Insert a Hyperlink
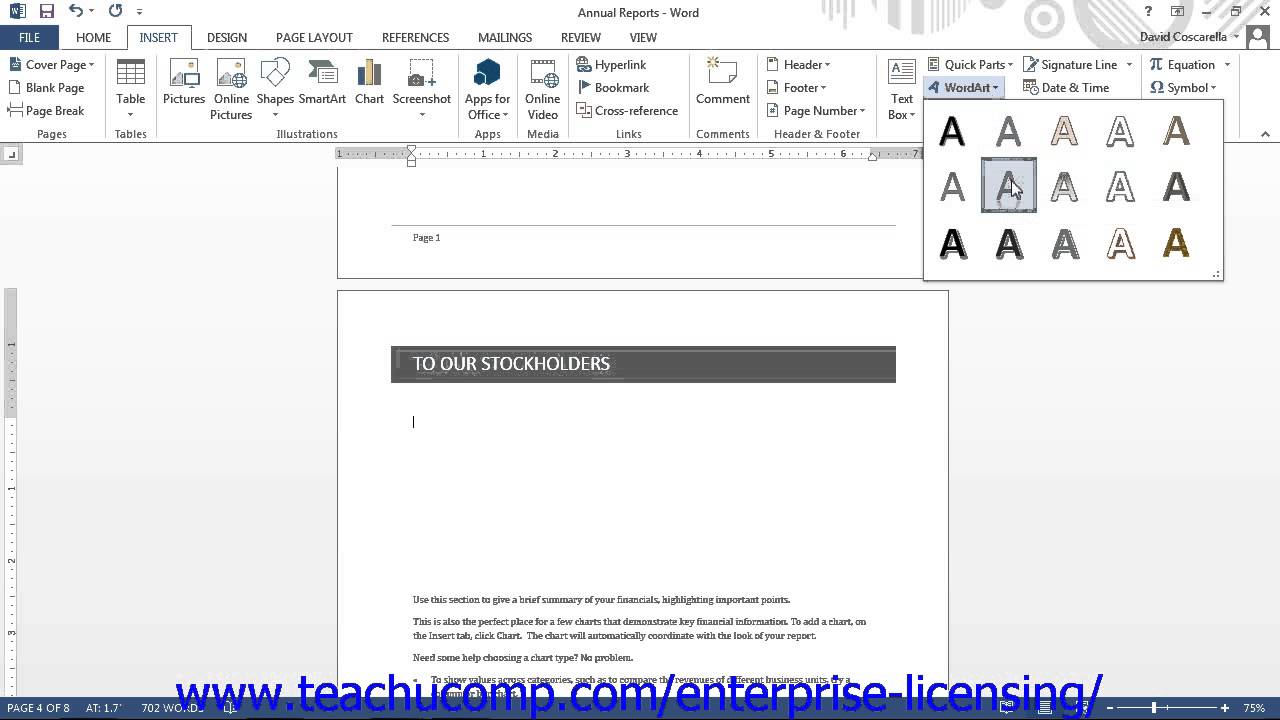1280x720 pixels. coord(610,64)
